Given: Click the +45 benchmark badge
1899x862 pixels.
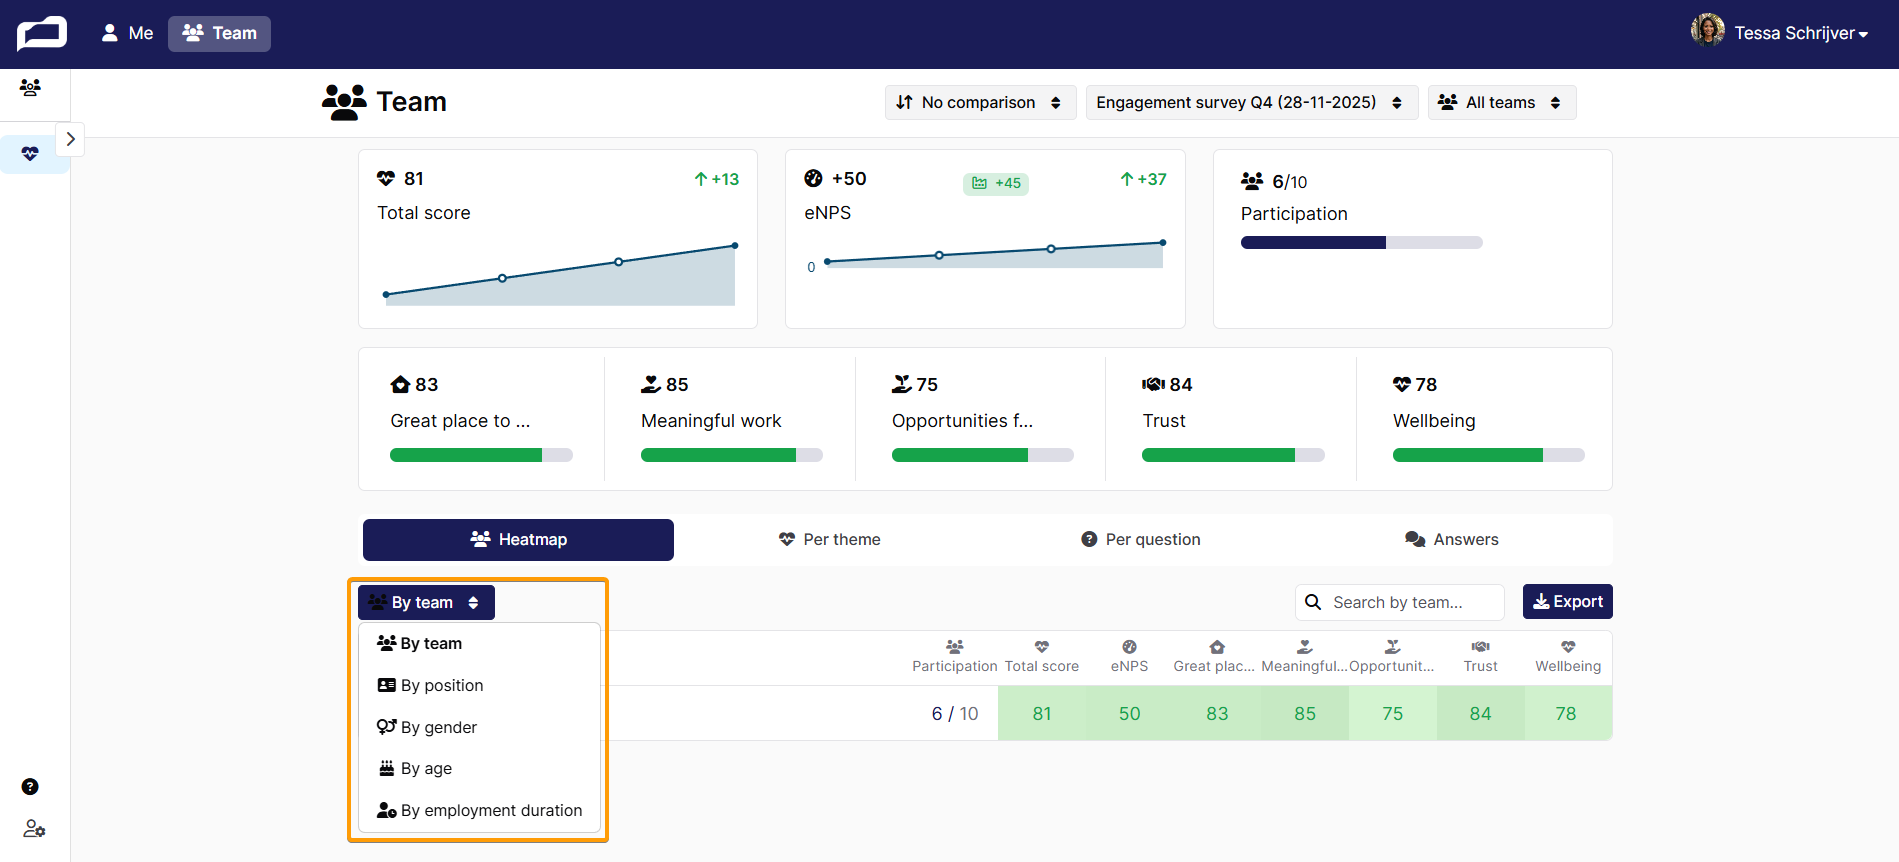Looking at the screenshot, I should coord(996,184).
